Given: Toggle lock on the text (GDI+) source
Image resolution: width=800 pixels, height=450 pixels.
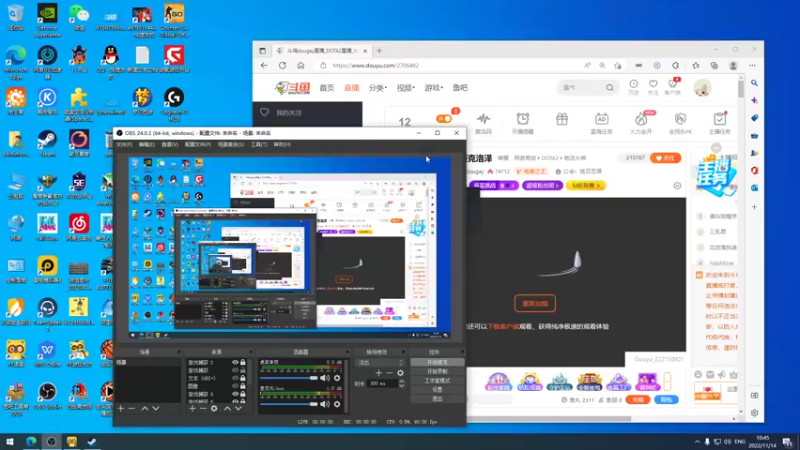Looking at the screenshot, I should coord(243,378).
